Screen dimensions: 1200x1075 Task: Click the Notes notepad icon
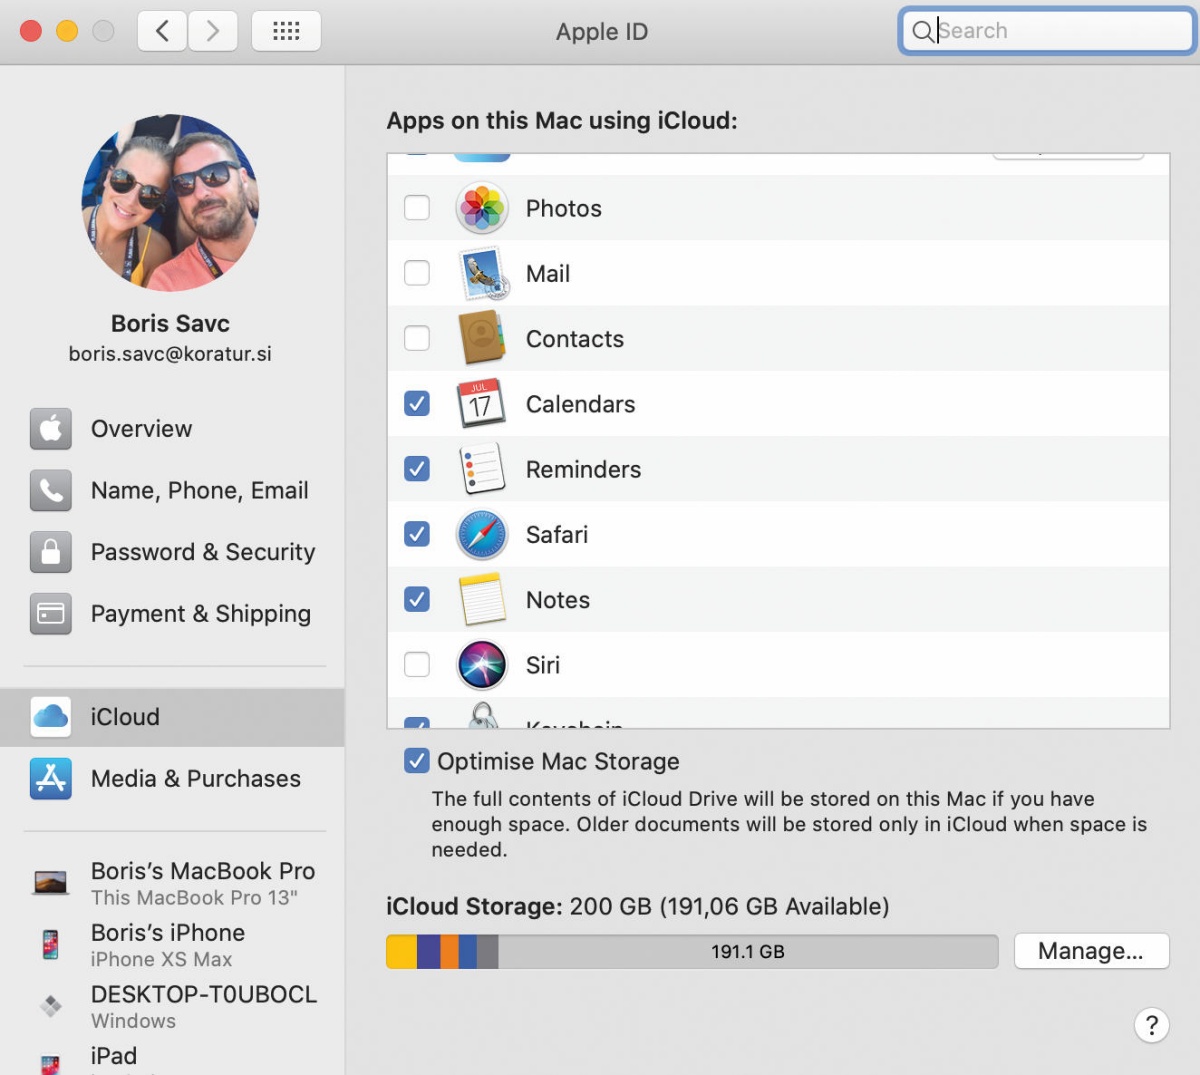[482, 599]
